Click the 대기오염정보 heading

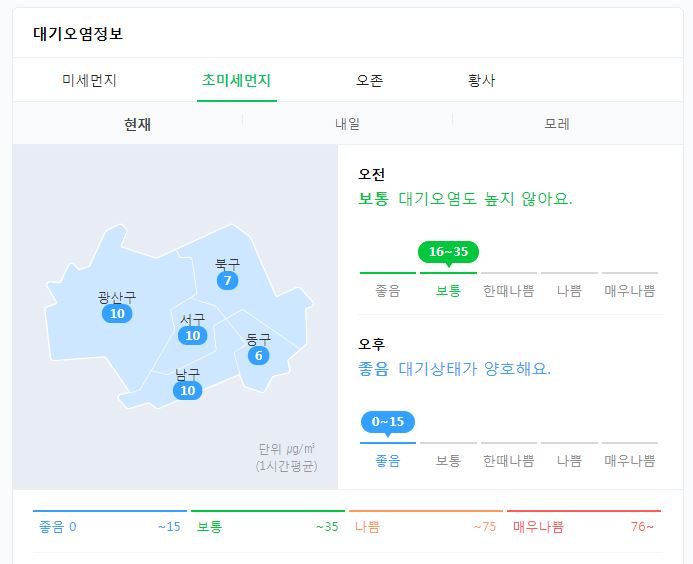pyautogui.click(x=78, y=33)
